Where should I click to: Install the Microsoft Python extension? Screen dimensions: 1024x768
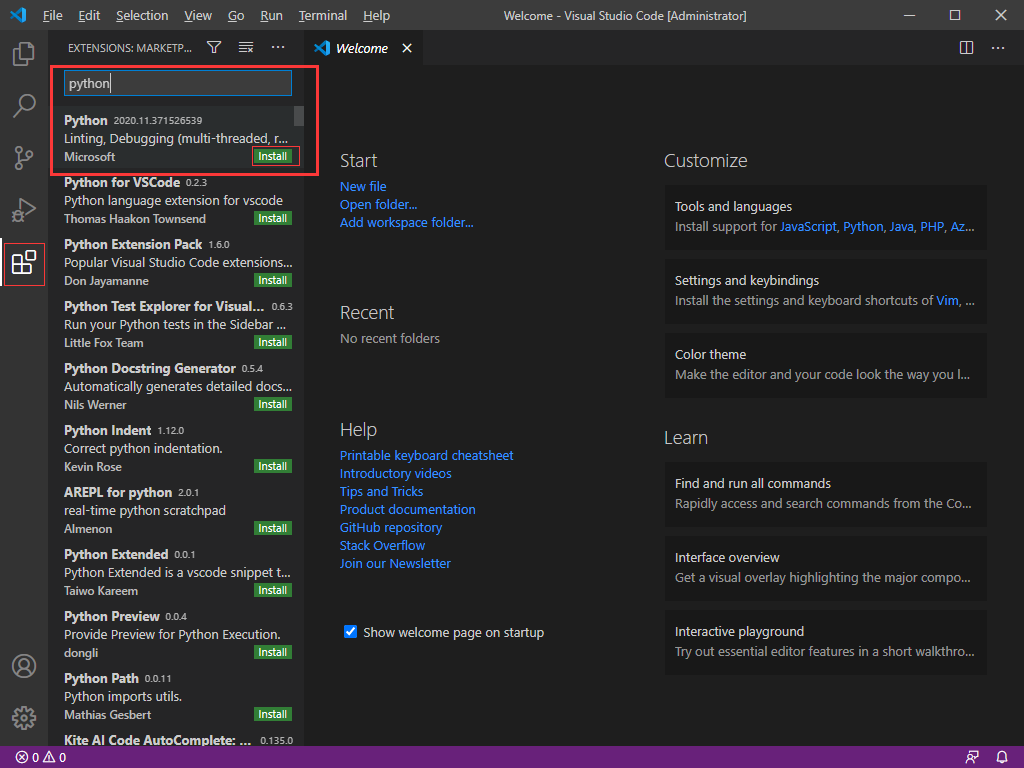click(272, 156)
